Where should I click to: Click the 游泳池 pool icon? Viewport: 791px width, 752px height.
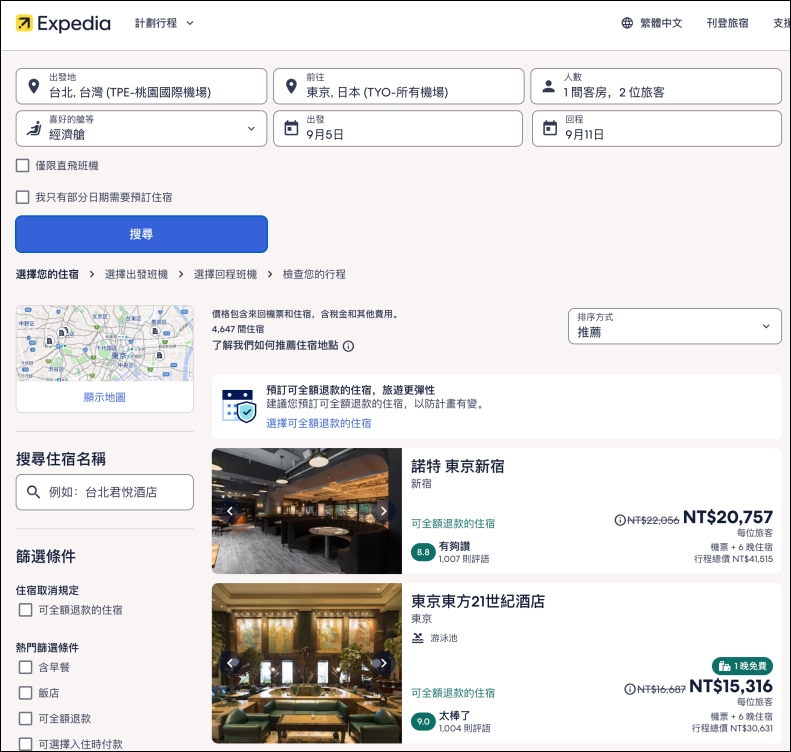(x=418, y=638)
